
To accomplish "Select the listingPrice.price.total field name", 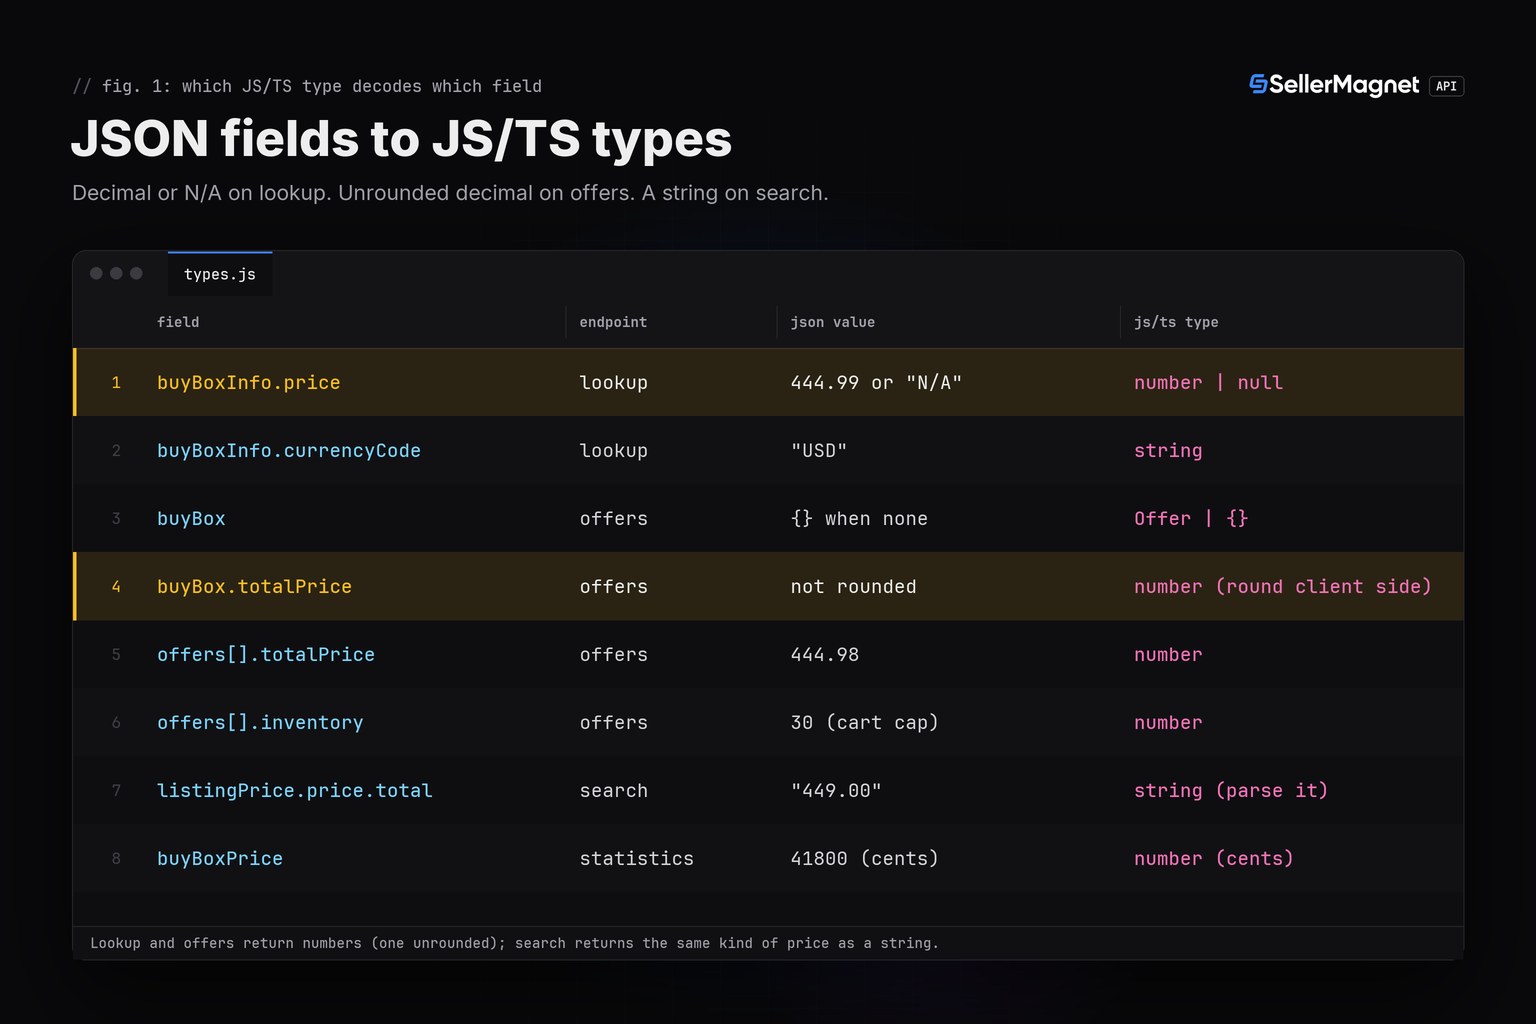I will click(295, 791).
